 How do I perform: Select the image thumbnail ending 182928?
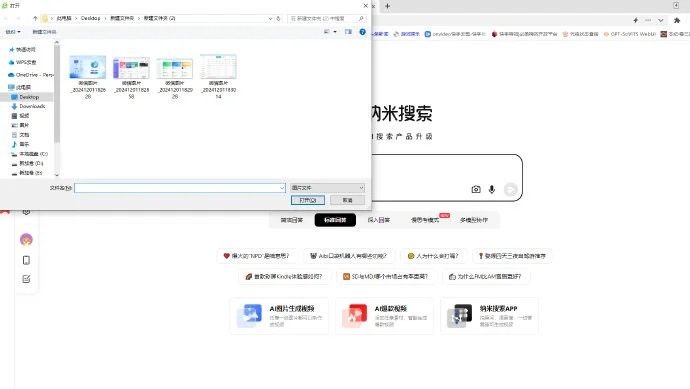(x=175, y=77)
